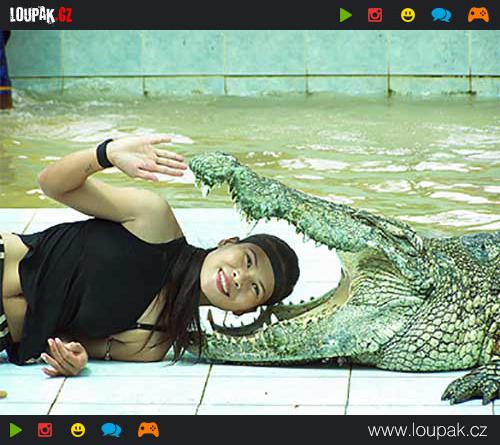Open the red Instagram icon in header
500x445 pixels.
tap(375, 15)
